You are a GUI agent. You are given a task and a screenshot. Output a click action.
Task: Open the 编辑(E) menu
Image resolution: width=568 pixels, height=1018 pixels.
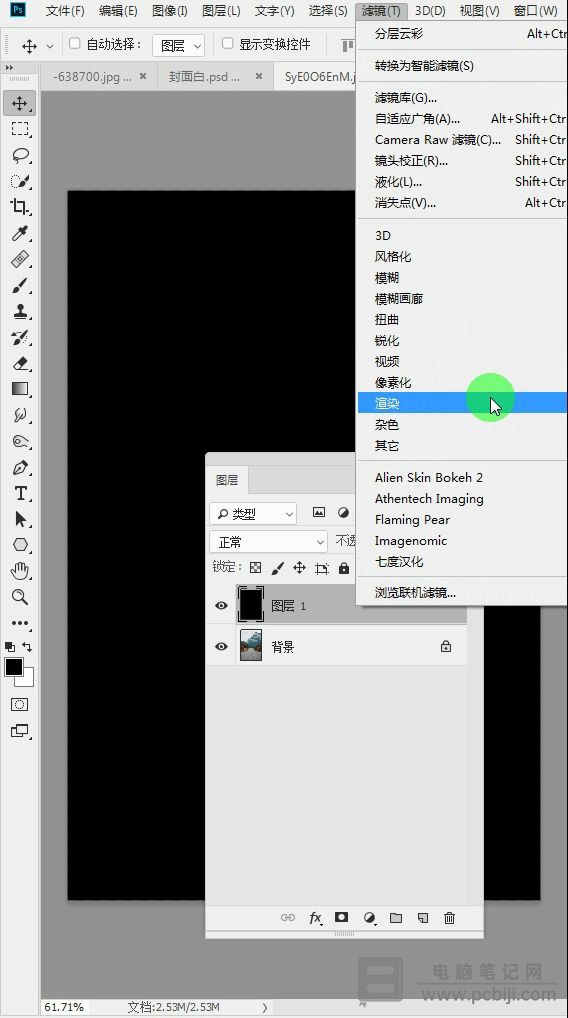click(x=118, y=11)
